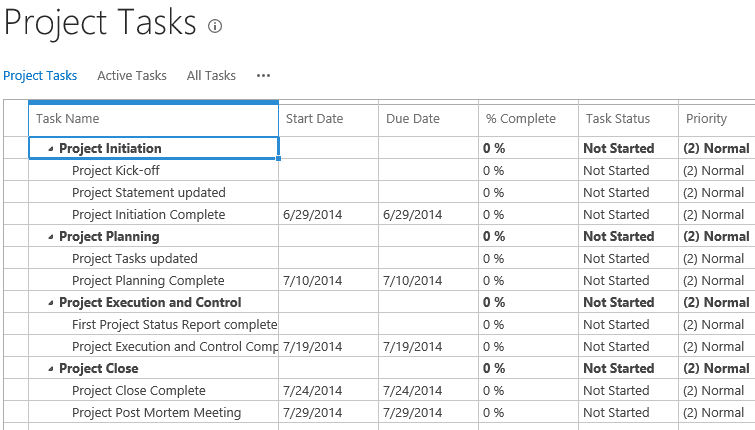The image size is (755, 430).
Task: Click the 0 % cell for Project Close
Action: click(529, 368)
